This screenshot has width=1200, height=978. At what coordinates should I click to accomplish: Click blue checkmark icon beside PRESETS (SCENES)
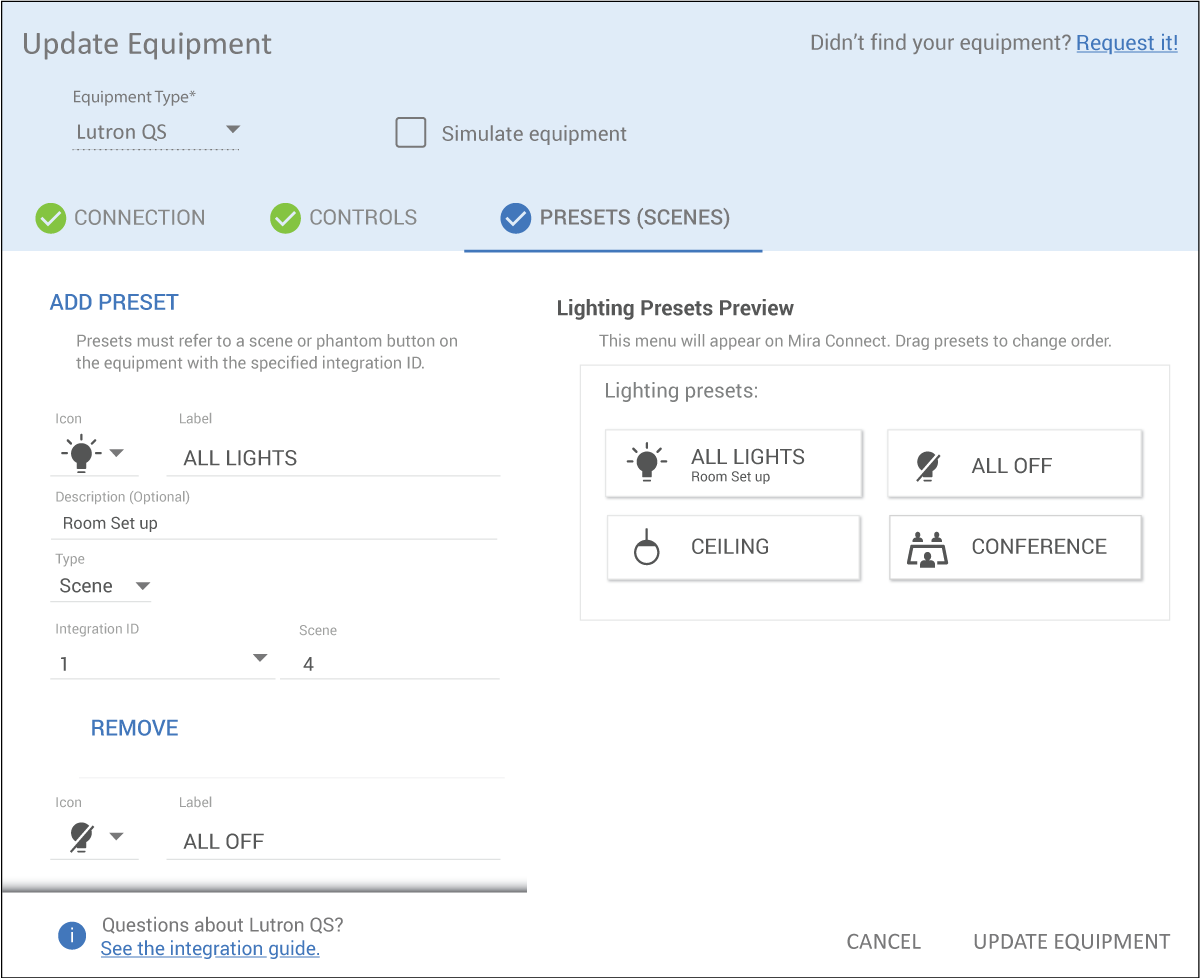[515, 218]
